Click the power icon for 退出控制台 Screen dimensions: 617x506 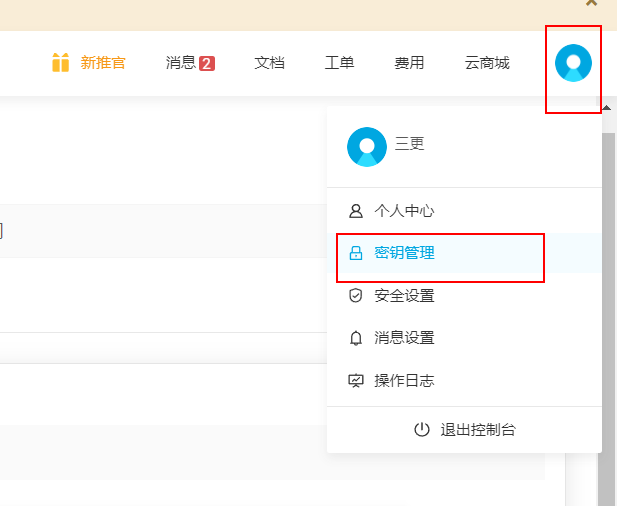click(x=422, y=430)
